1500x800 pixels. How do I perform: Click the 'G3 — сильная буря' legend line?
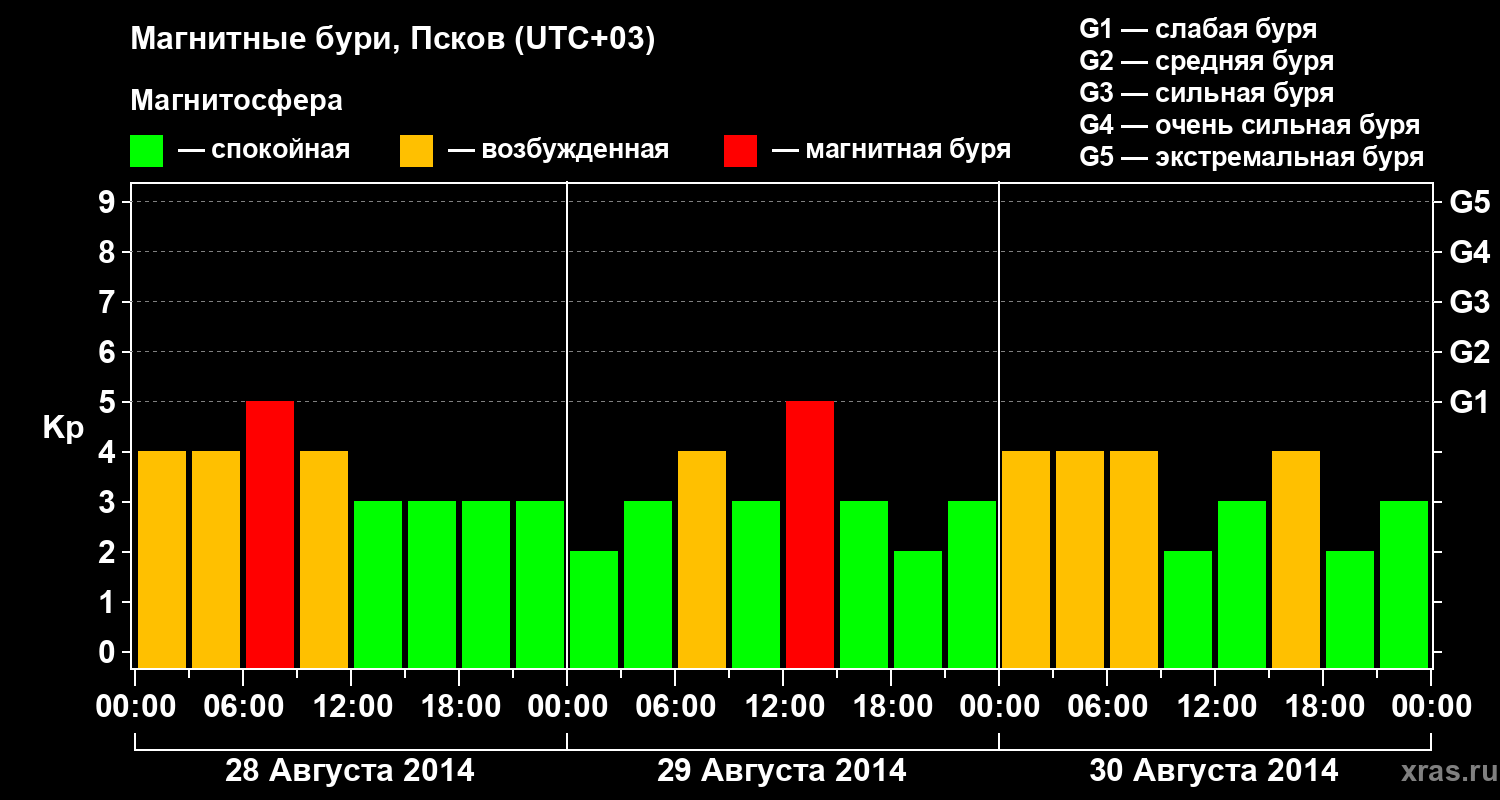(x=1207, y=93)
